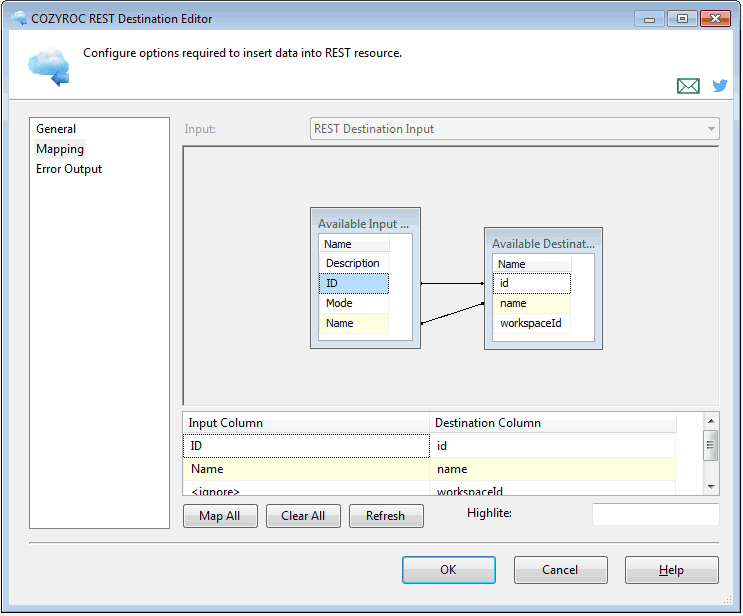Confirm with the OK button
743x616 pixels.
(x=448, y=570)
